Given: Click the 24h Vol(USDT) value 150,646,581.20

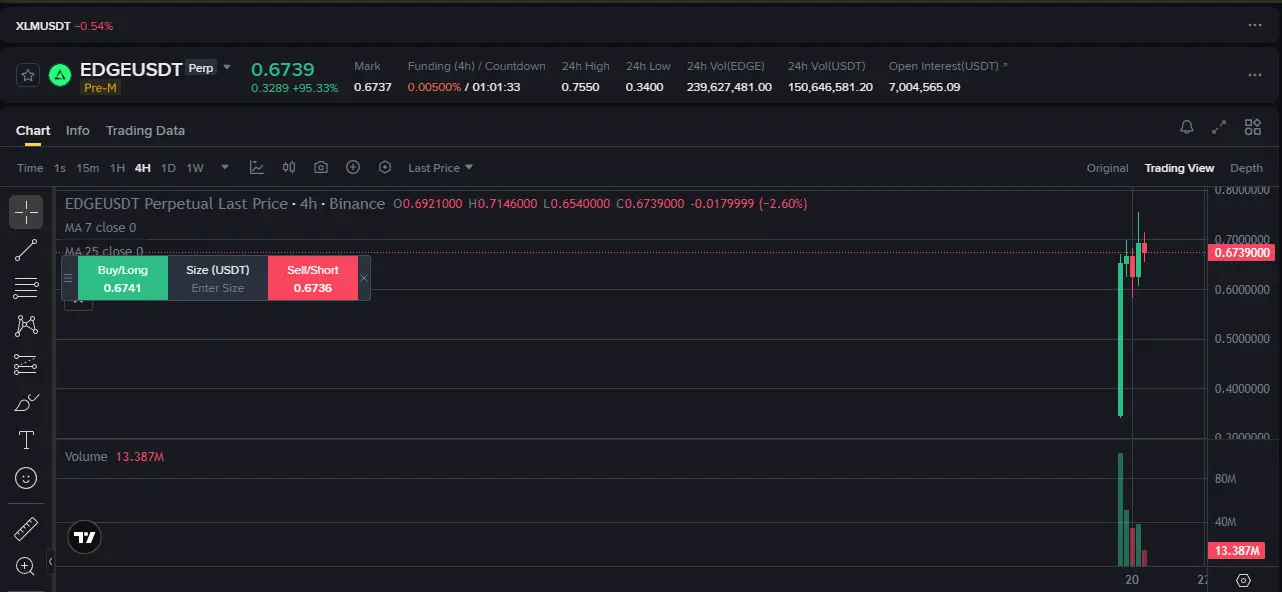Looking at the screenshot, I should pos(830,87).
